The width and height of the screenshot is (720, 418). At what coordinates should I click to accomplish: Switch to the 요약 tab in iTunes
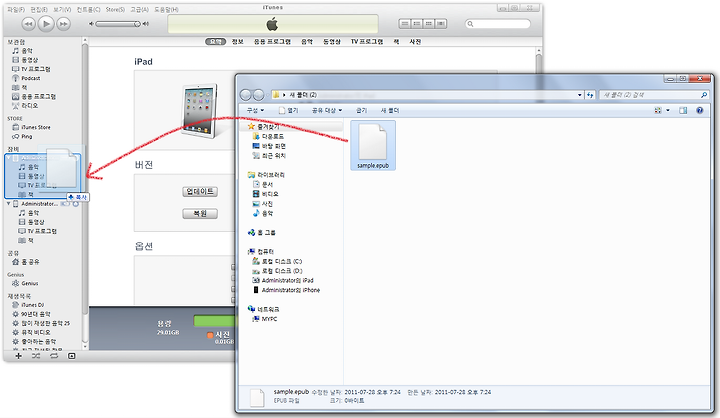215,41
